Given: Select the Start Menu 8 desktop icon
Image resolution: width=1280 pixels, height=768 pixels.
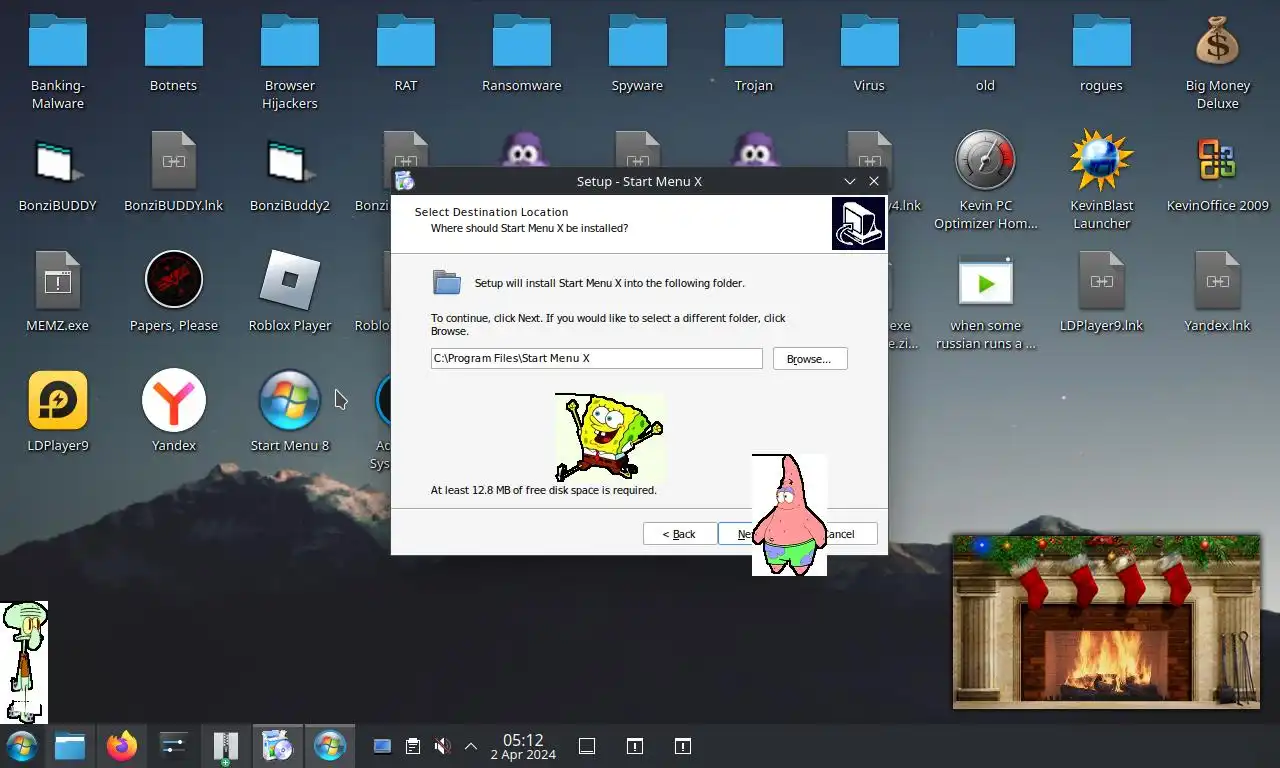Looking at the screenshot, I should tap(290, 413).
